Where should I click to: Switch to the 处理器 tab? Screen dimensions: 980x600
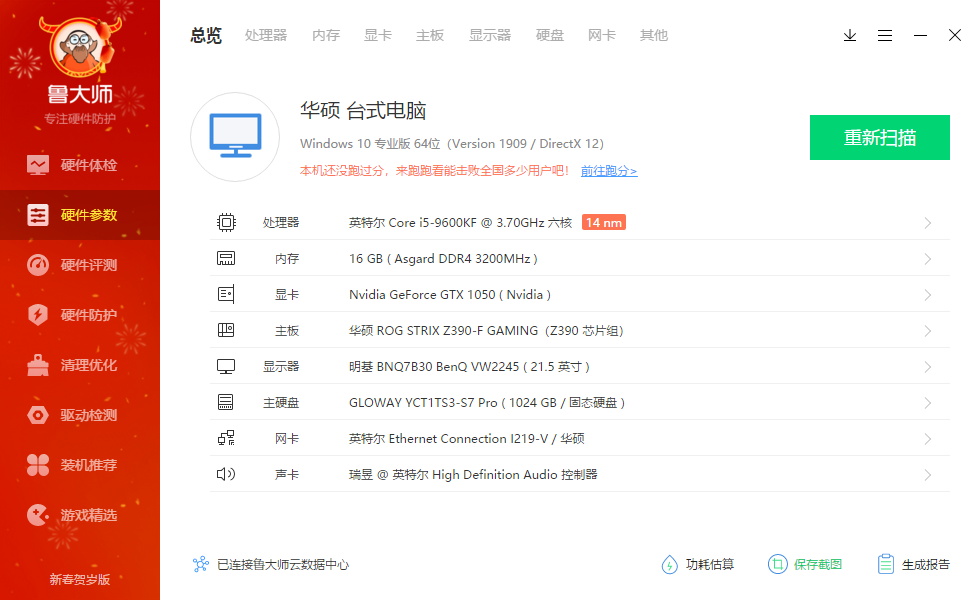(x=266, y=36)
